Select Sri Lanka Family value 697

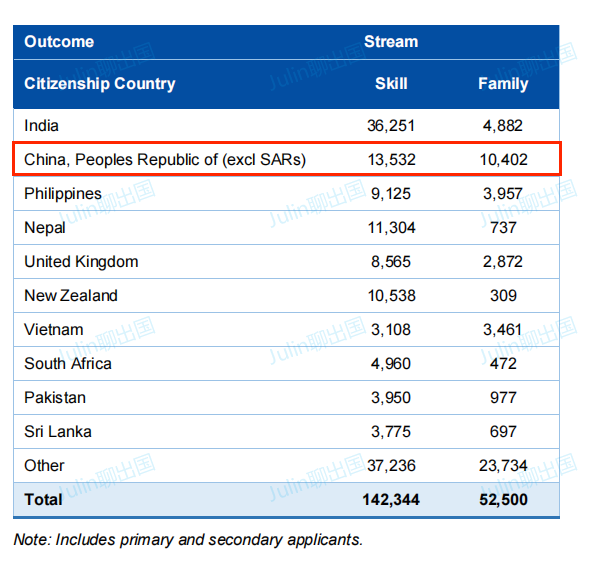click(503, 432)
